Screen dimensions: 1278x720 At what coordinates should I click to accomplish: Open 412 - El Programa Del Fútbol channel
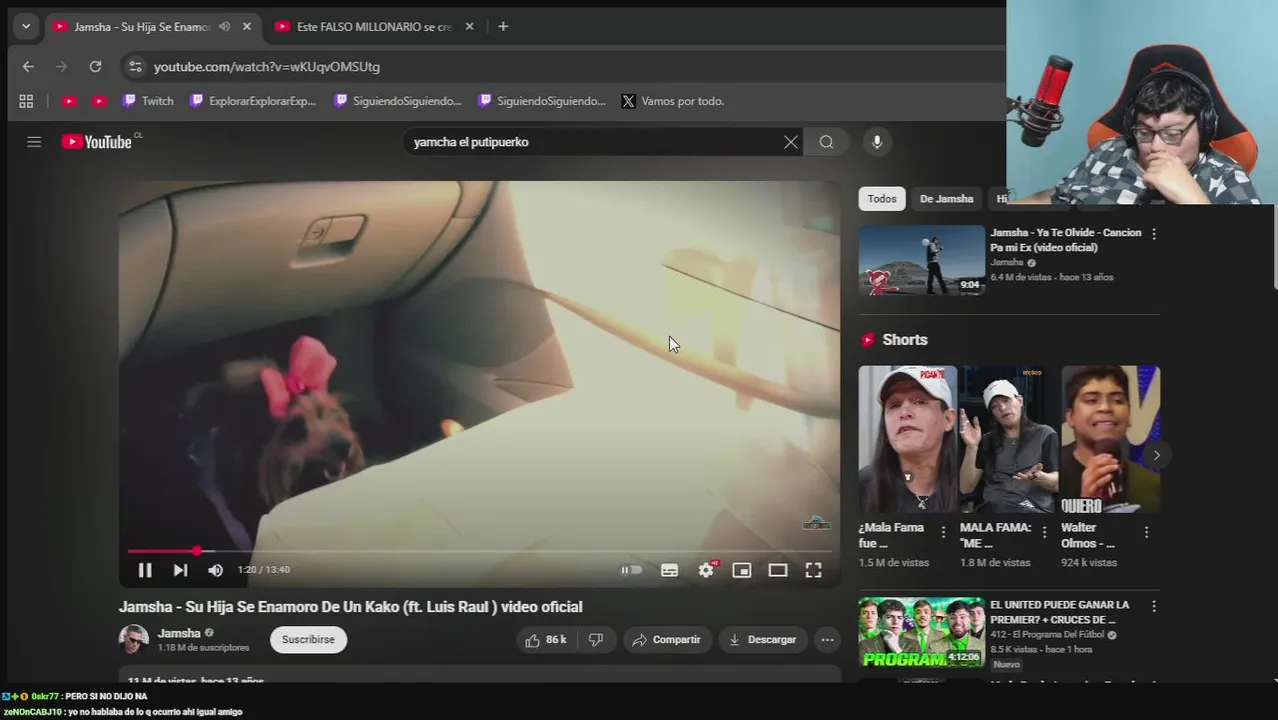click(x=1047, y=635)
